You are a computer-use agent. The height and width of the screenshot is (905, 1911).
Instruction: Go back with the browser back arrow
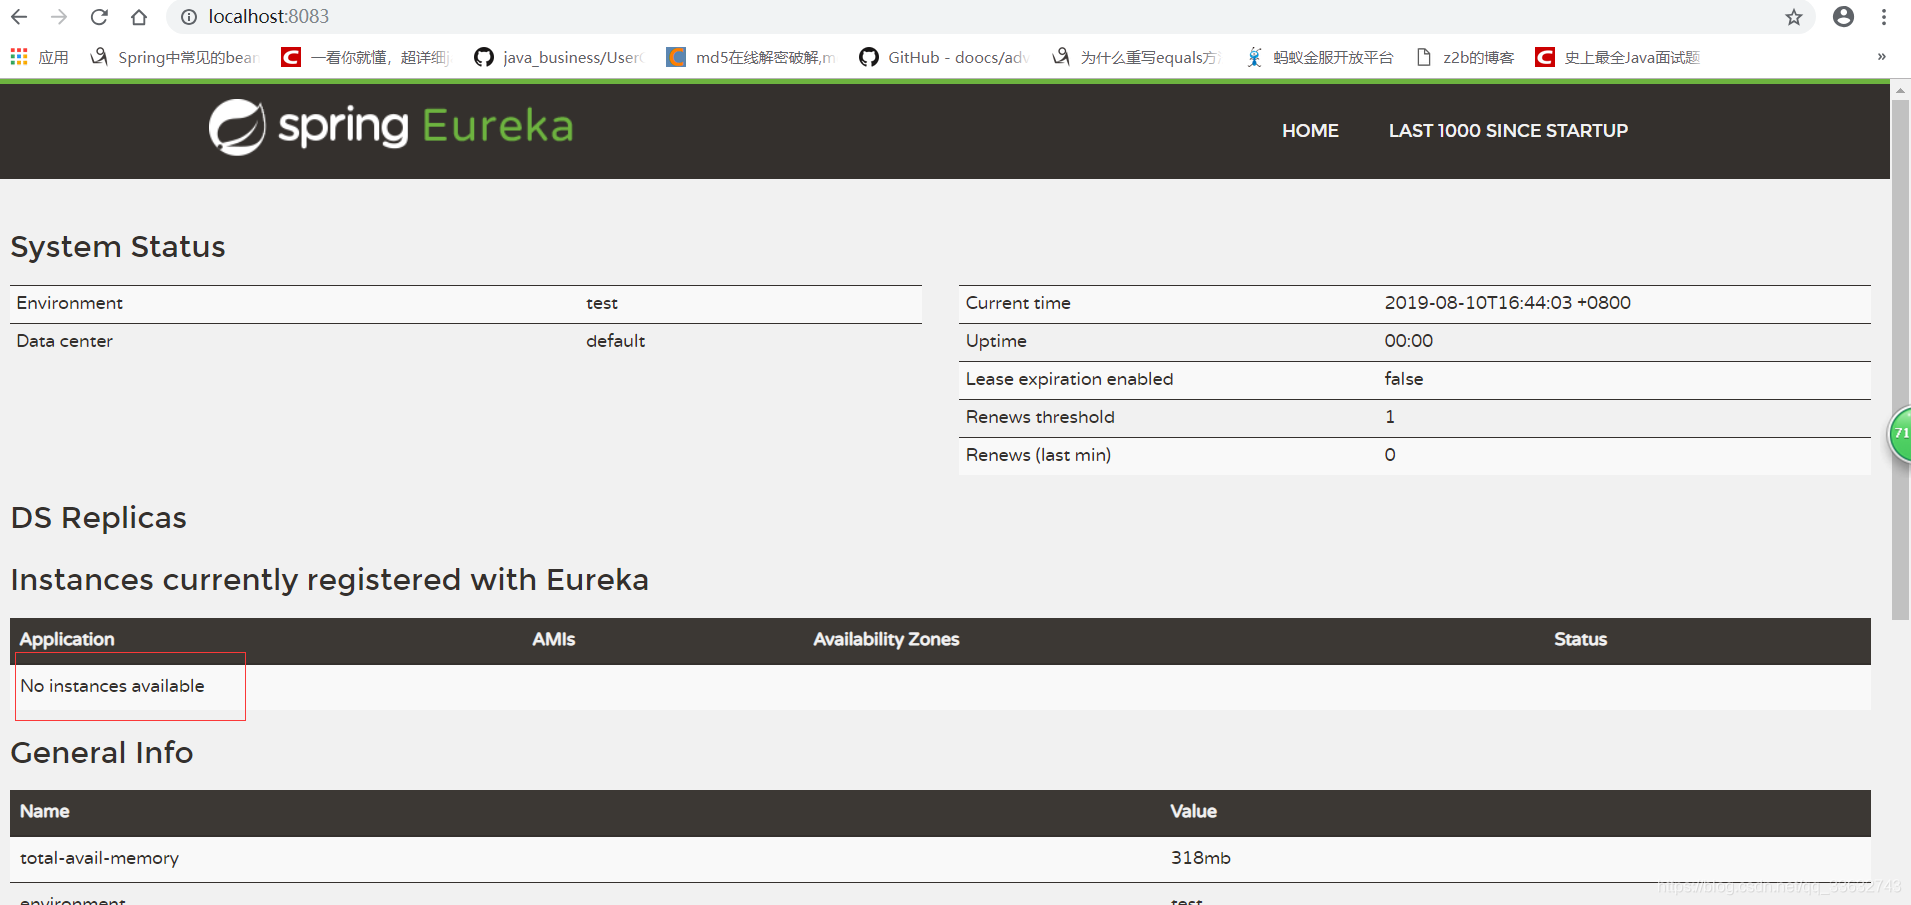(19, 17)
